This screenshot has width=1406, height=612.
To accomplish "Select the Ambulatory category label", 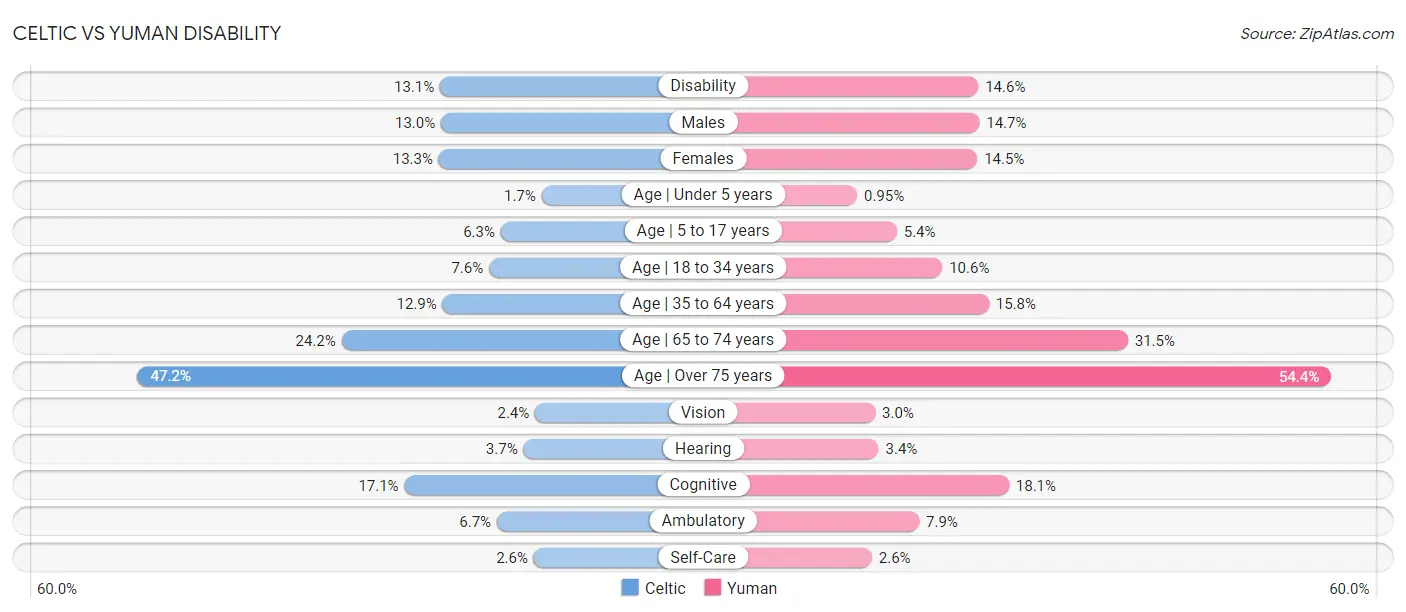I will click(703, 521).
